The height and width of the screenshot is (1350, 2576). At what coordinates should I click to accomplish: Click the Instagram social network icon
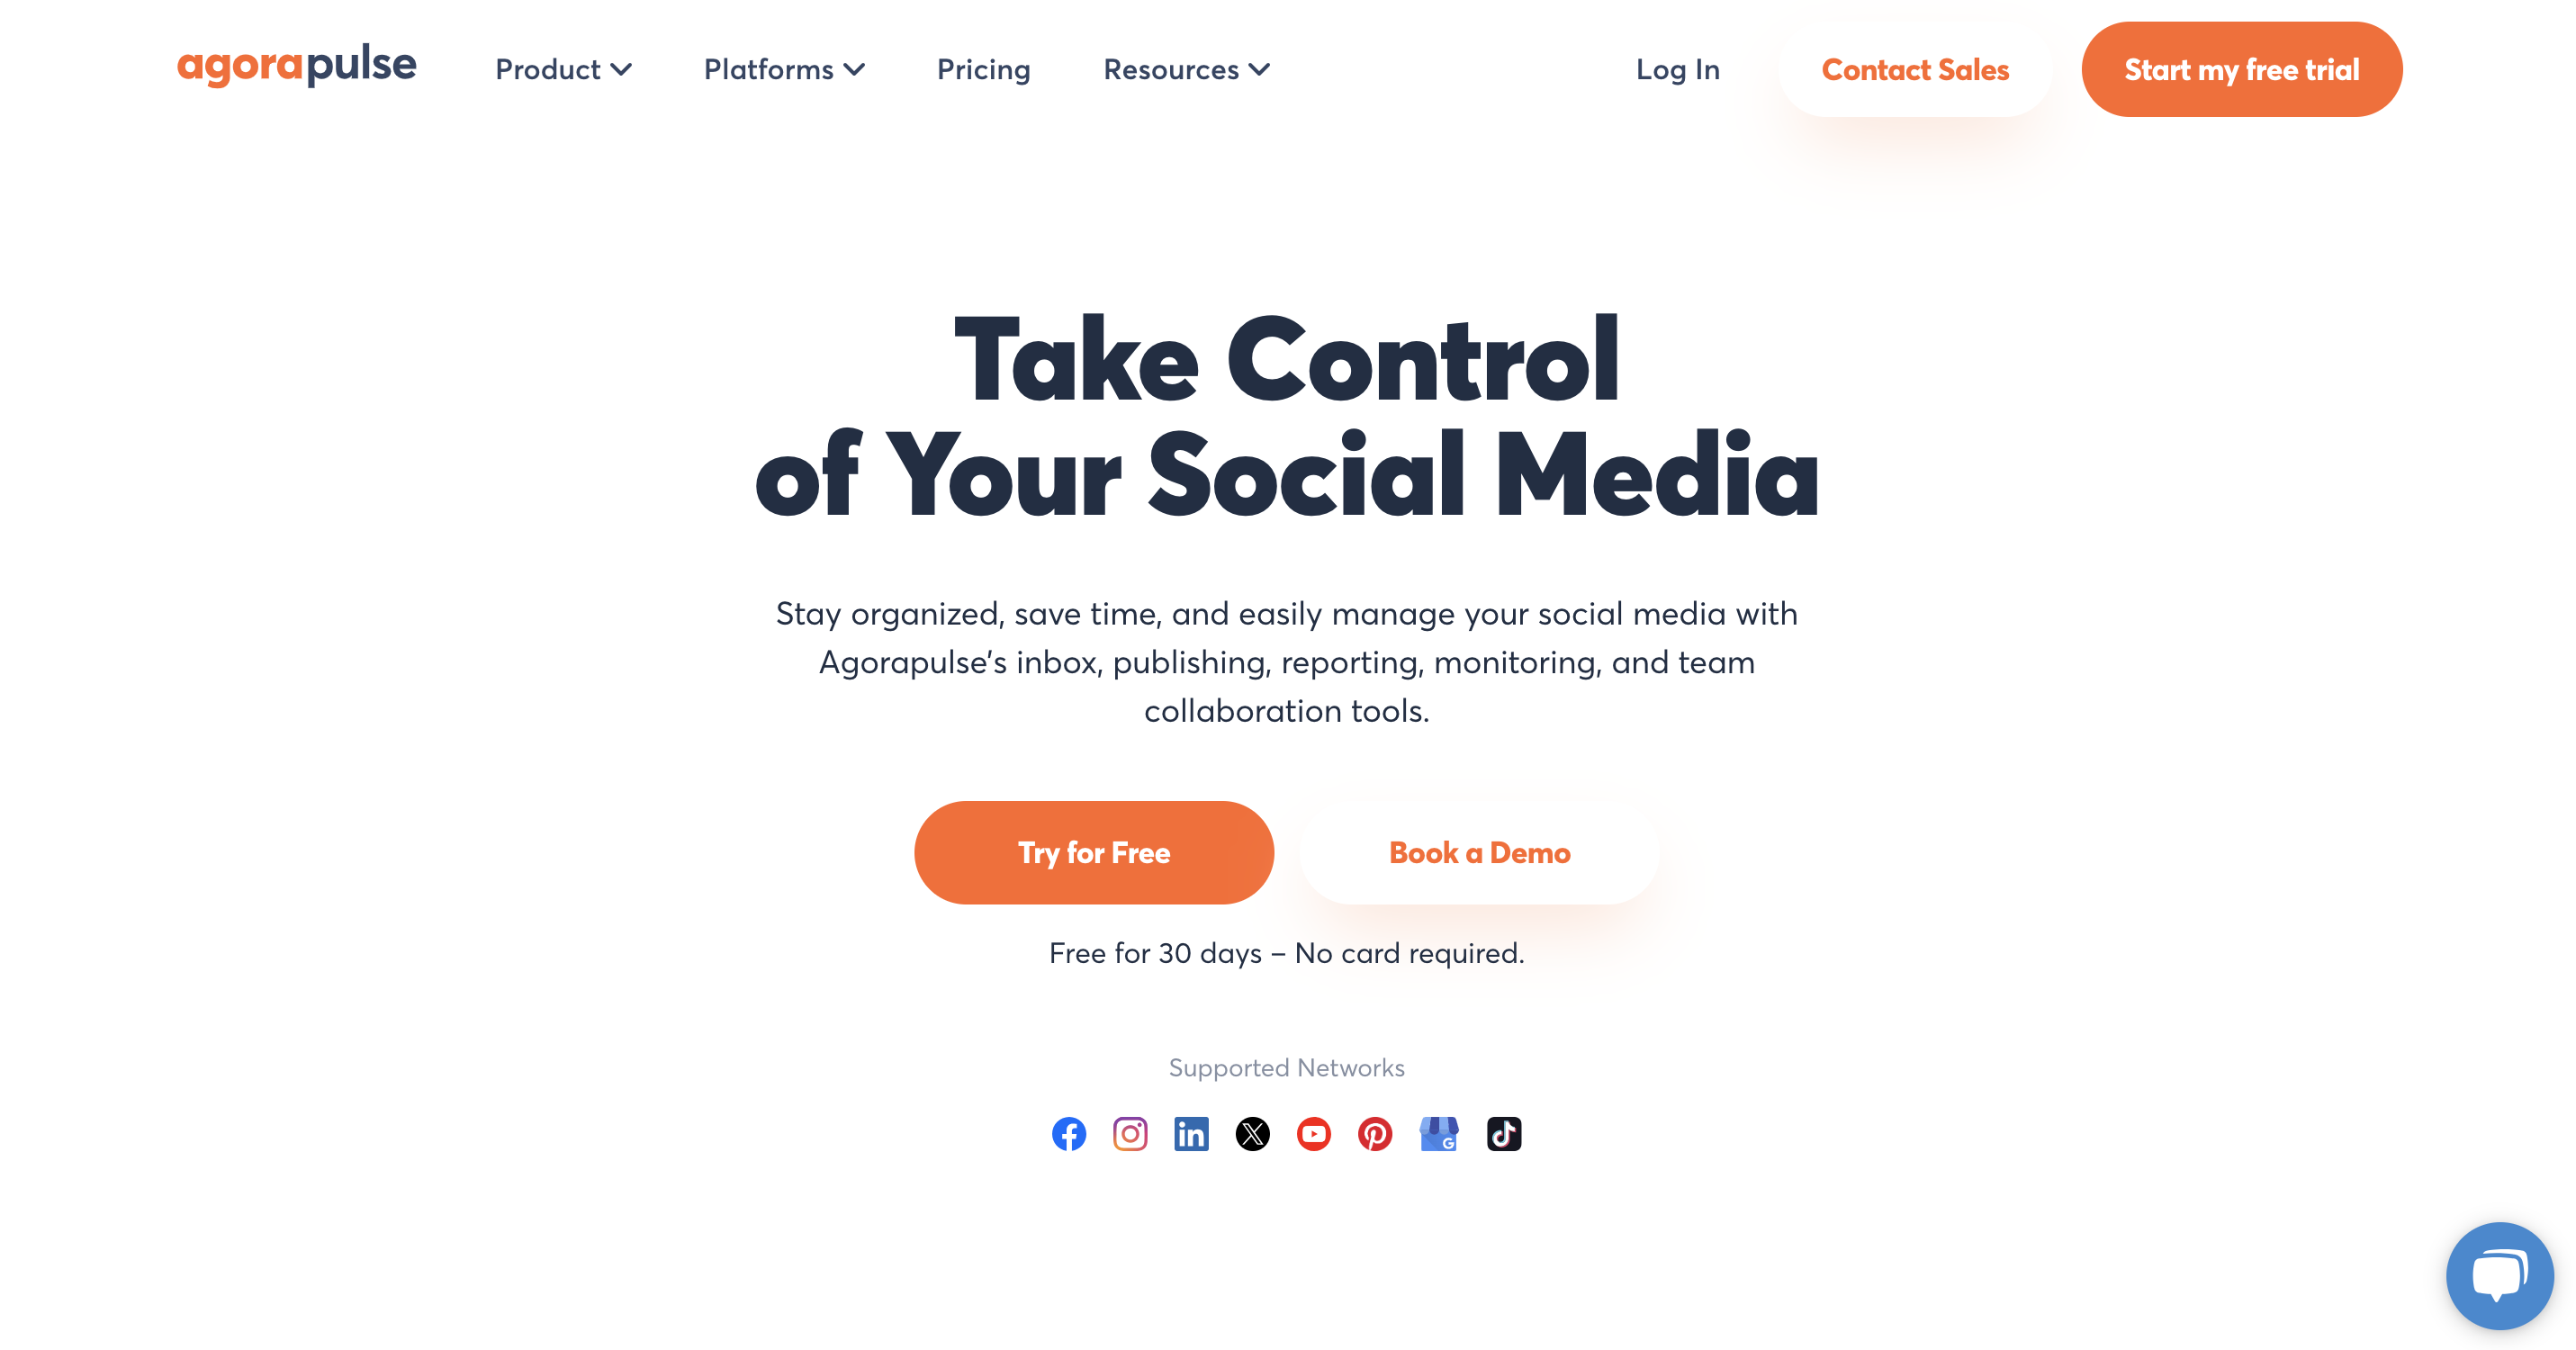(1130, 1133)
